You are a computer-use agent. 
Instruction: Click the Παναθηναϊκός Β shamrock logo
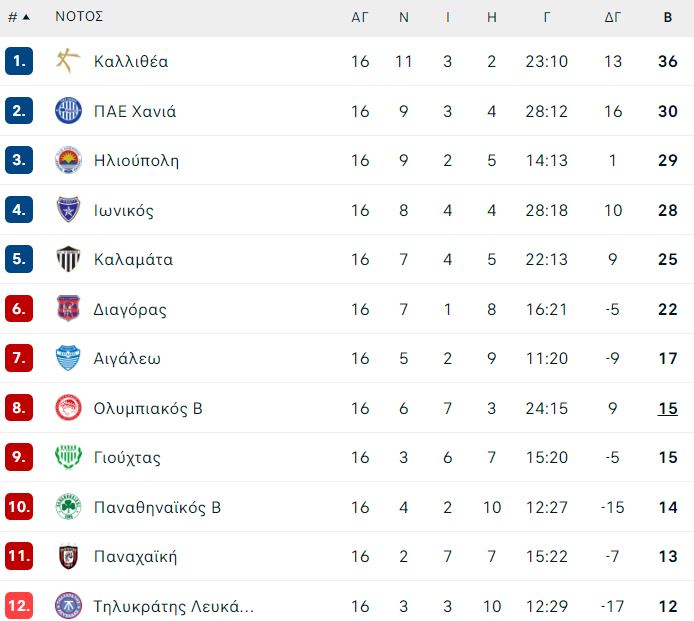coord(68,506)
